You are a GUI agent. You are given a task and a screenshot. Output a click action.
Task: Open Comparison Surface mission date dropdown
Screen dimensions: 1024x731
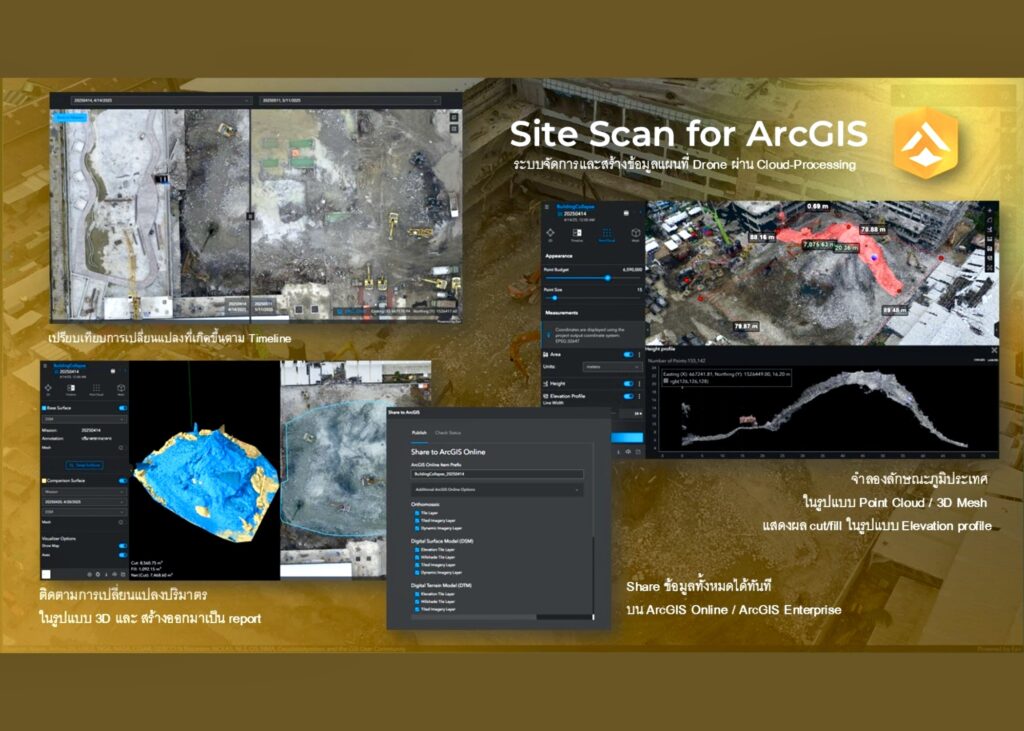84,502
